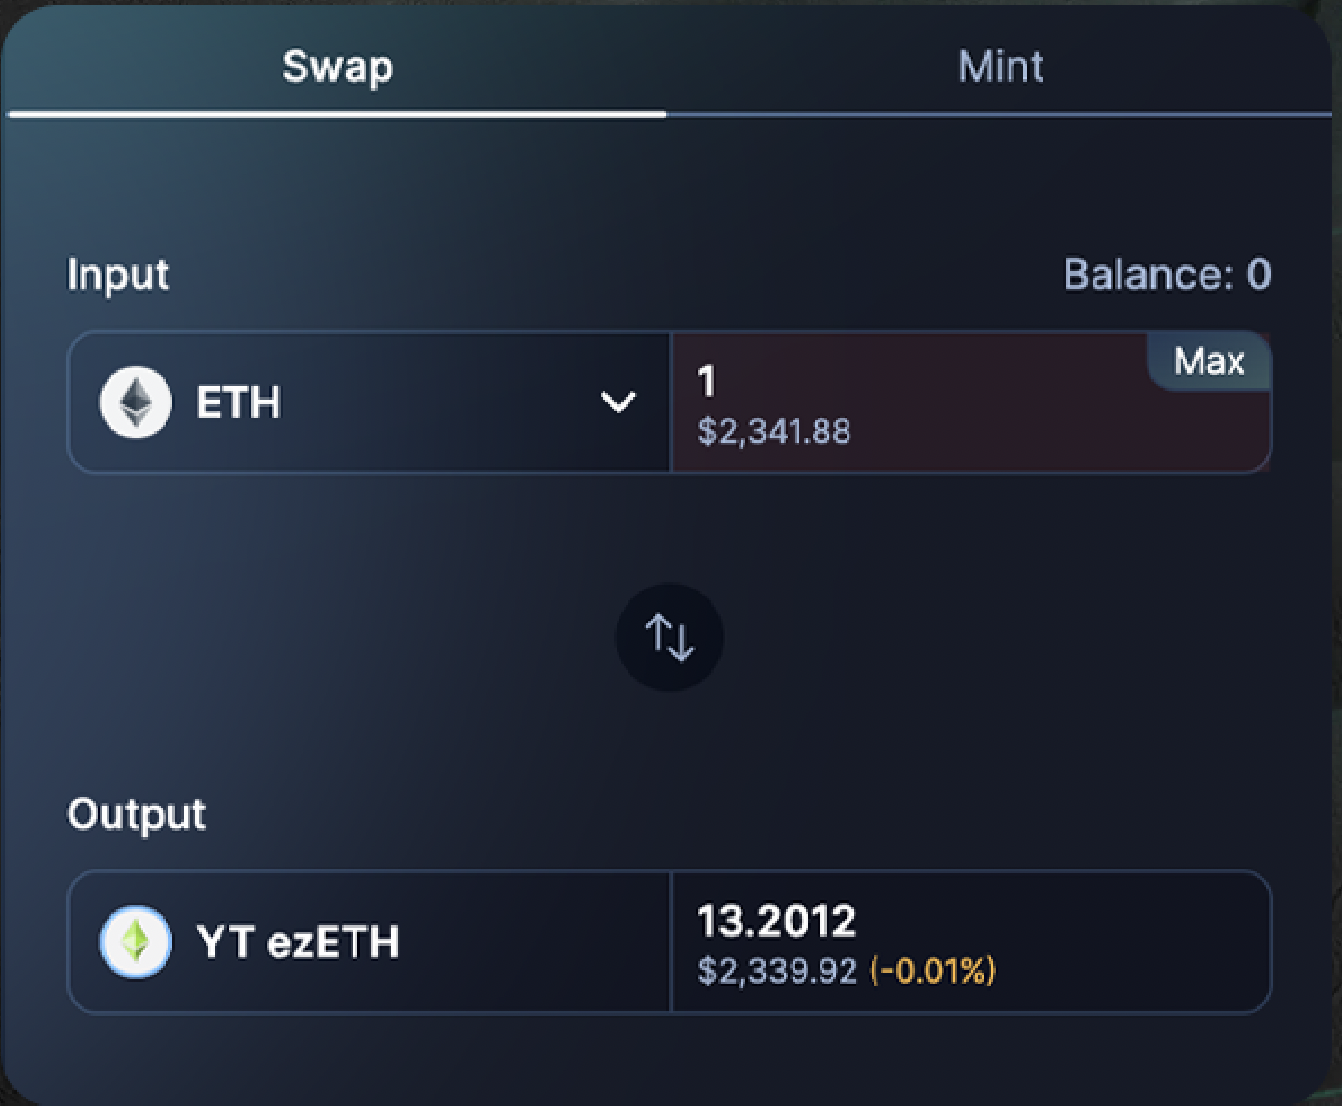This screenshot has height=1106, width=1342.
Task: Click the -0.01% price impact indicator
Action: click(933, 971)
